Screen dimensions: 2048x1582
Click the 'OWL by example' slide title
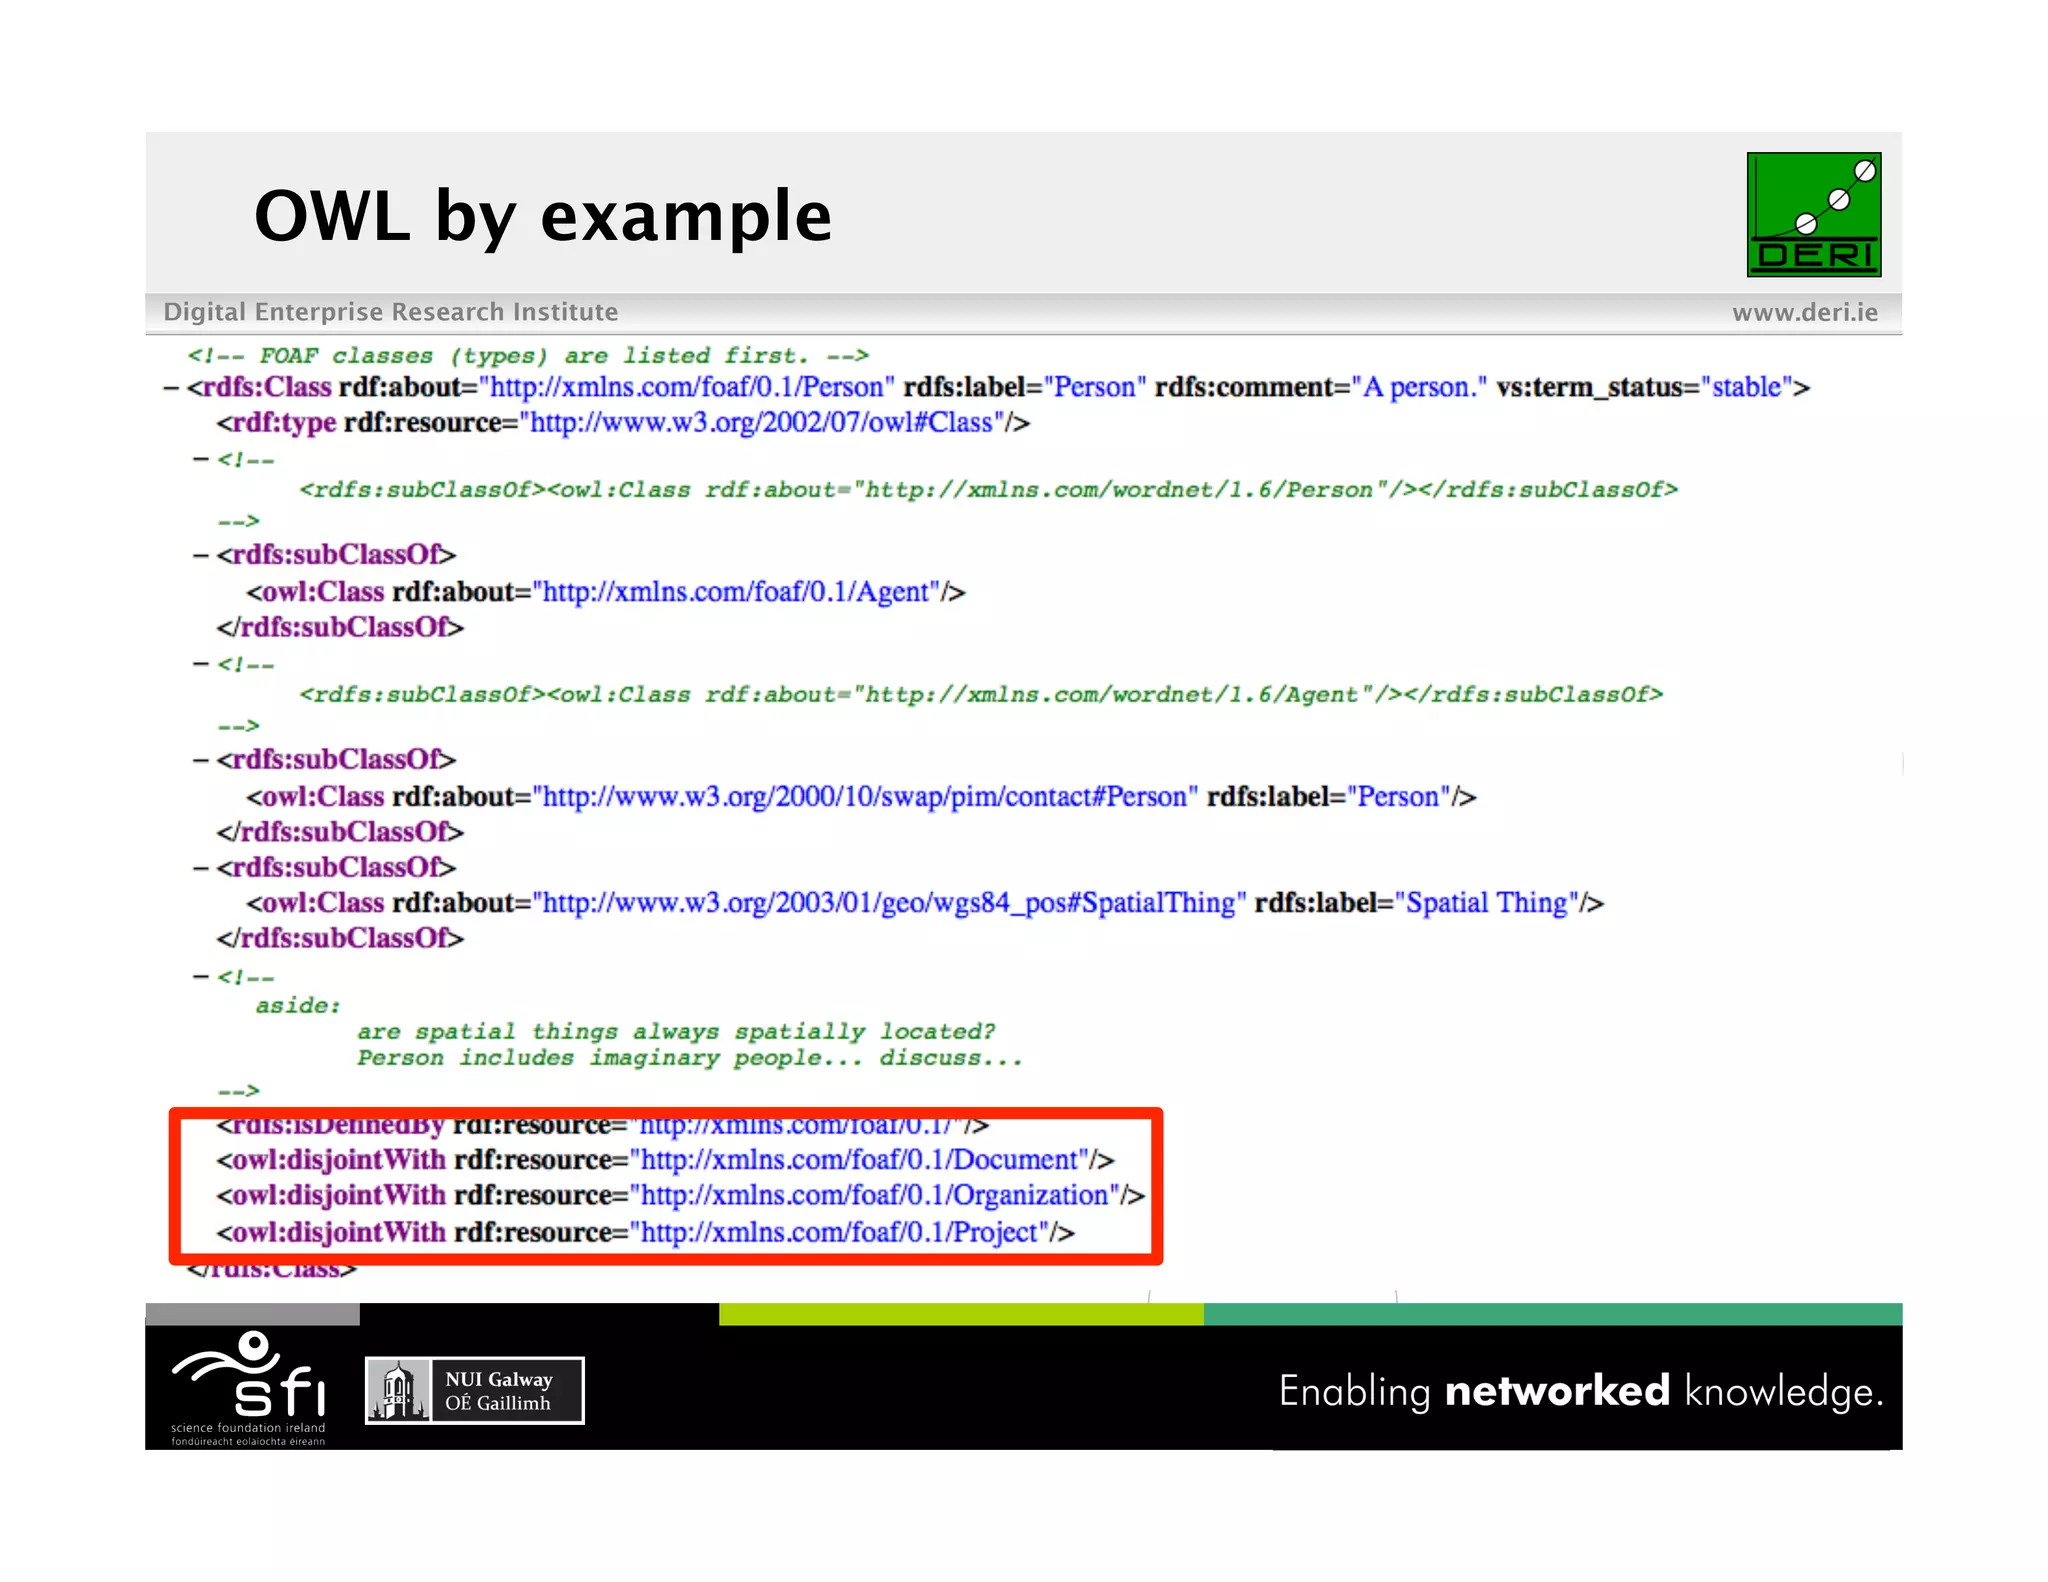click(543, 216)
